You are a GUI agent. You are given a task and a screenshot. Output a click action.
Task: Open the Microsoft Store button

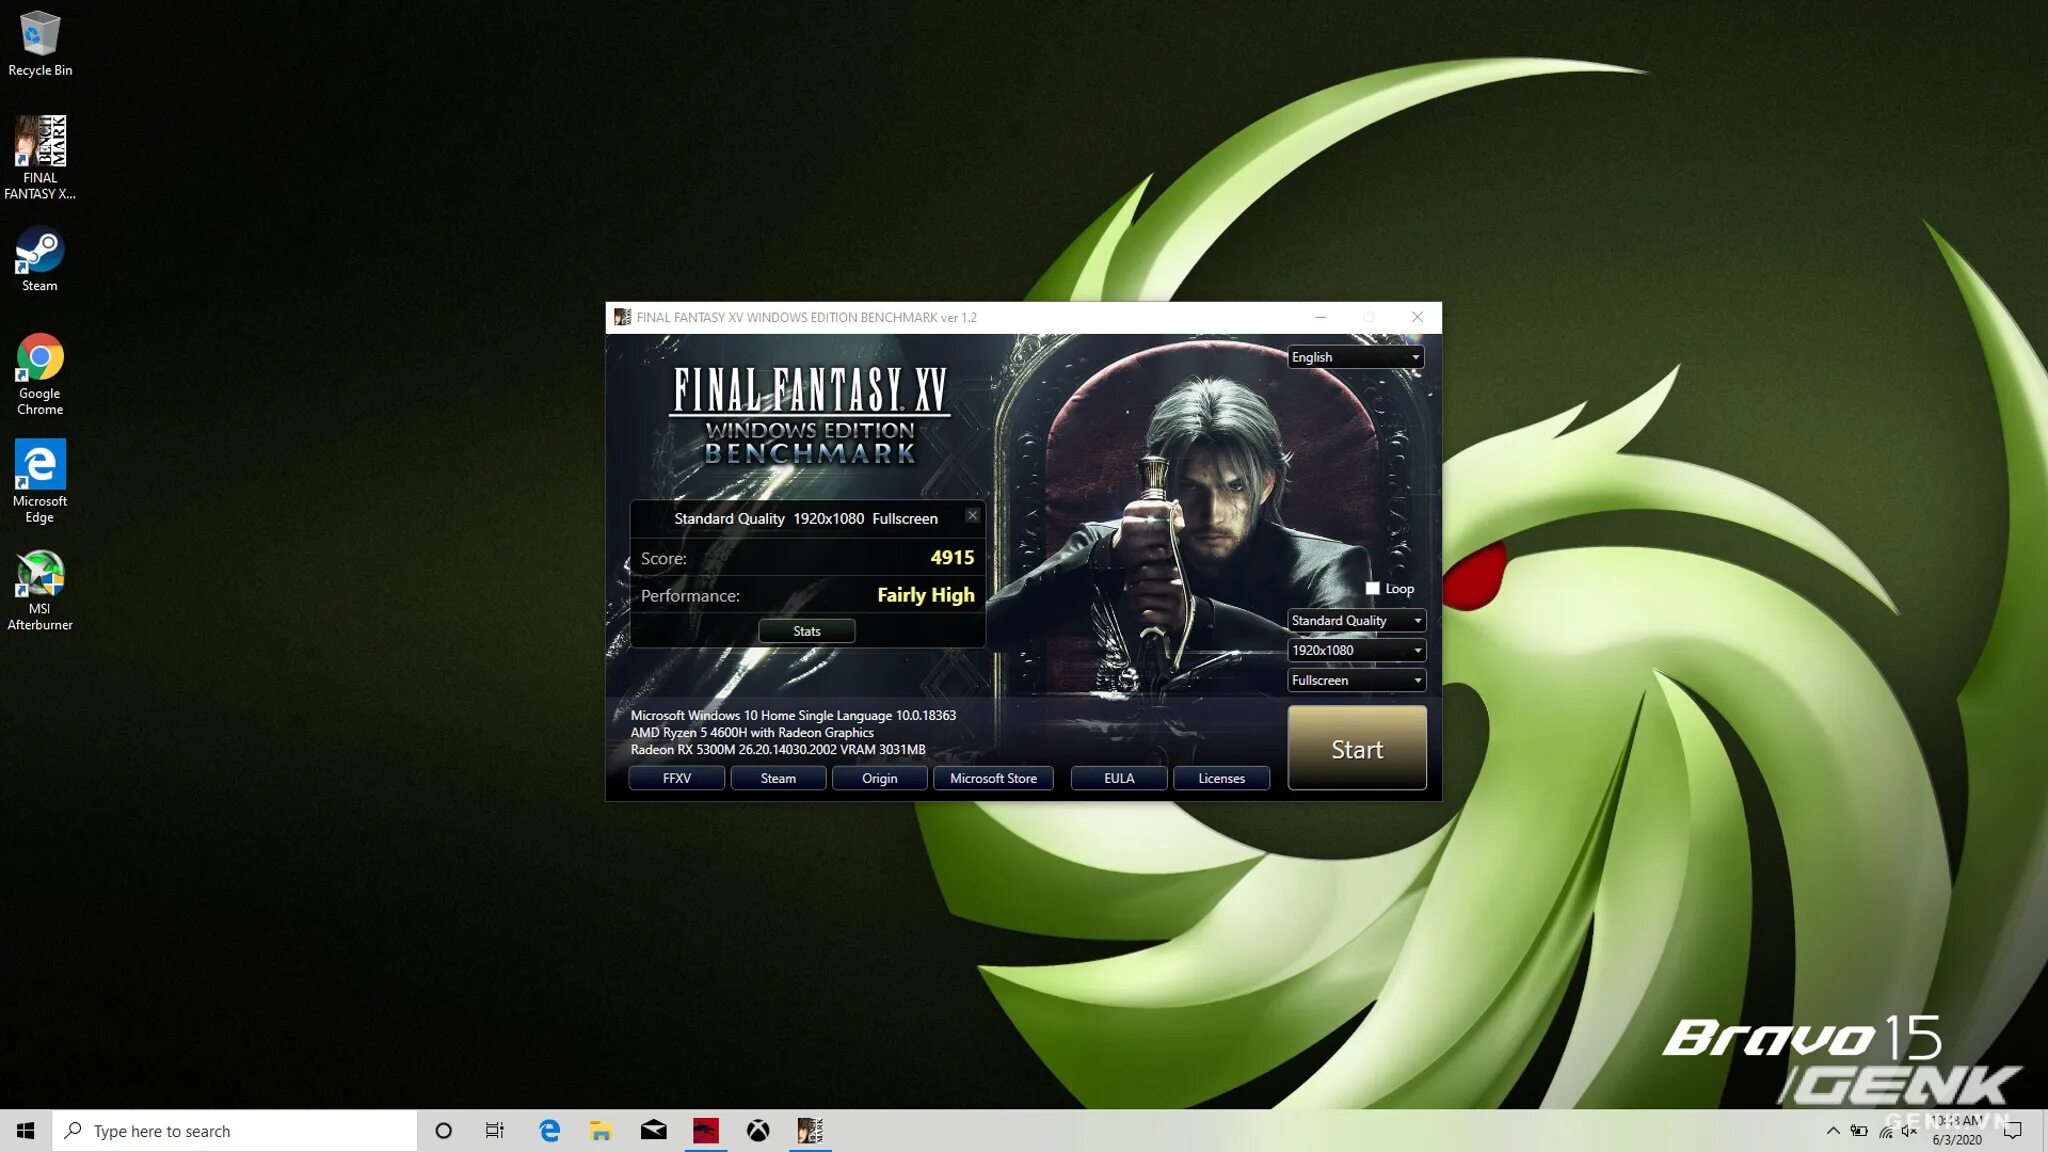point(993,778)
